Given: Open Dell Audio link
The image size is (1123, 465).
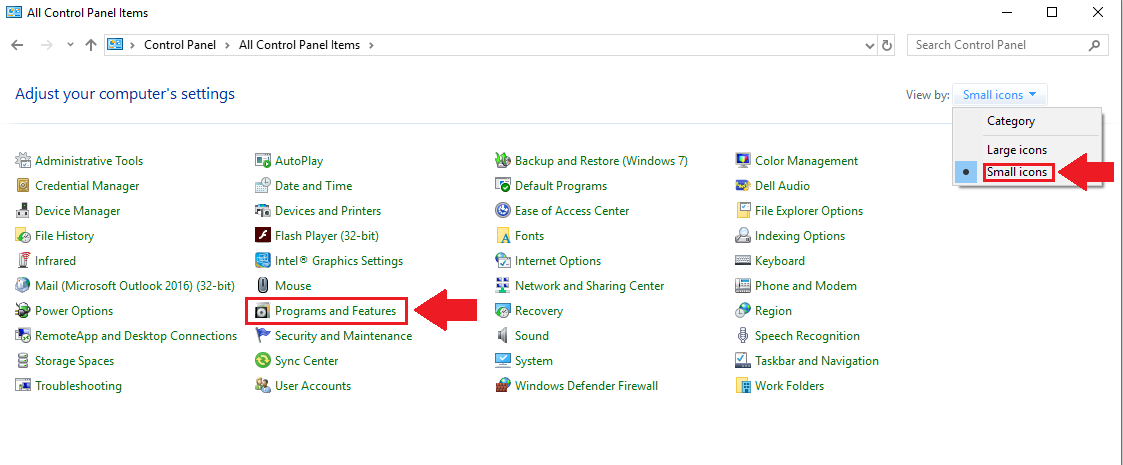Looking at the screenshot, I should (x=782, y=186).
